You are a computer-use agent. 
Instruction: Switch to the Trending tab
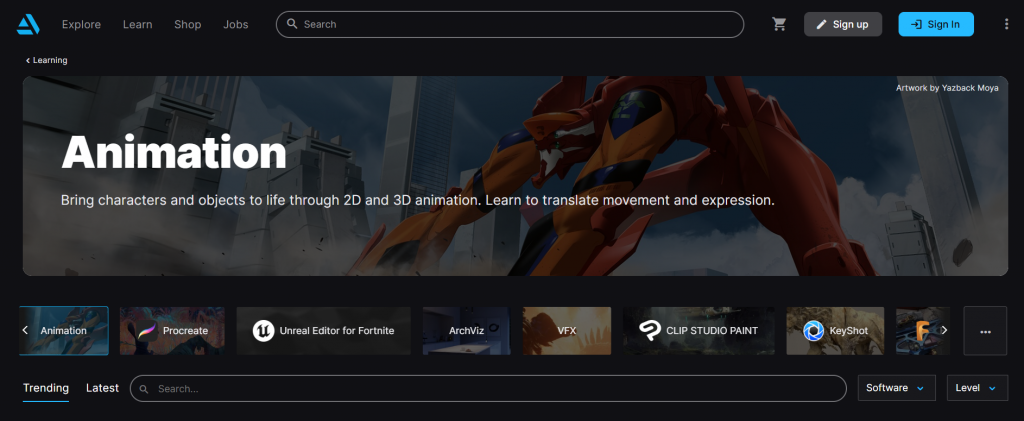[46, 388]
